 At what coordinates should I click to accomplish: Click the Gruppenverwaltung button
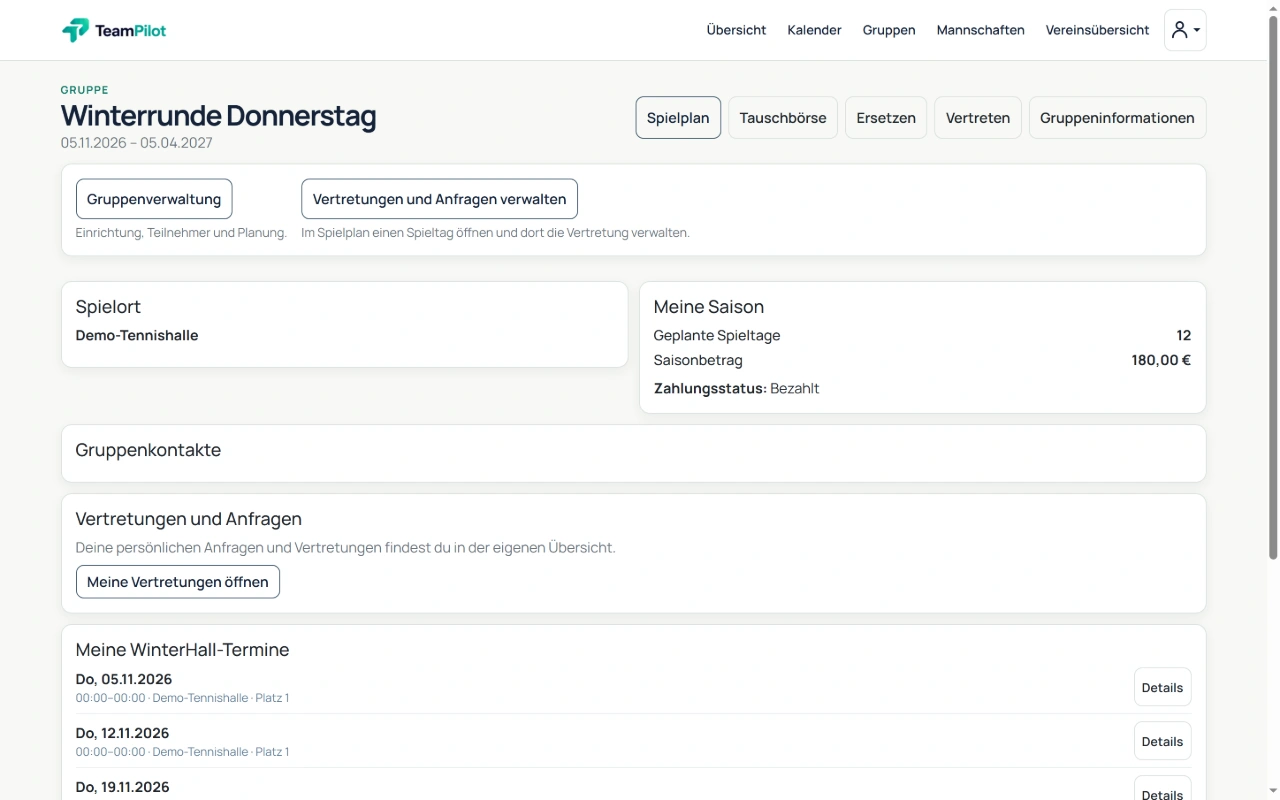154,199
